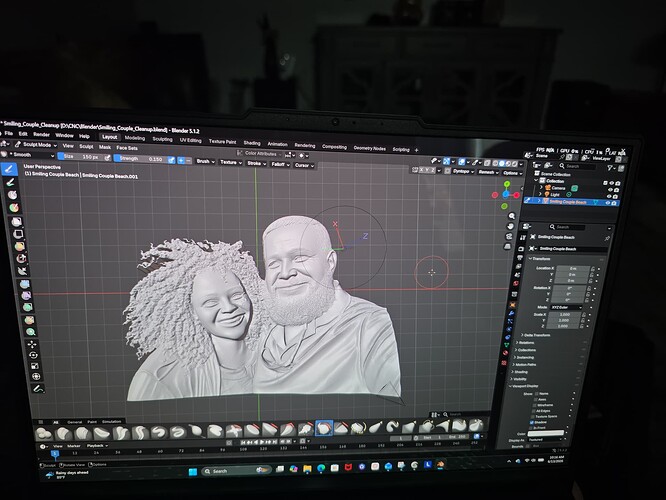Screen dimensions: 666x500
Task: Open the Material properties tab
Action: click(506, 353)
